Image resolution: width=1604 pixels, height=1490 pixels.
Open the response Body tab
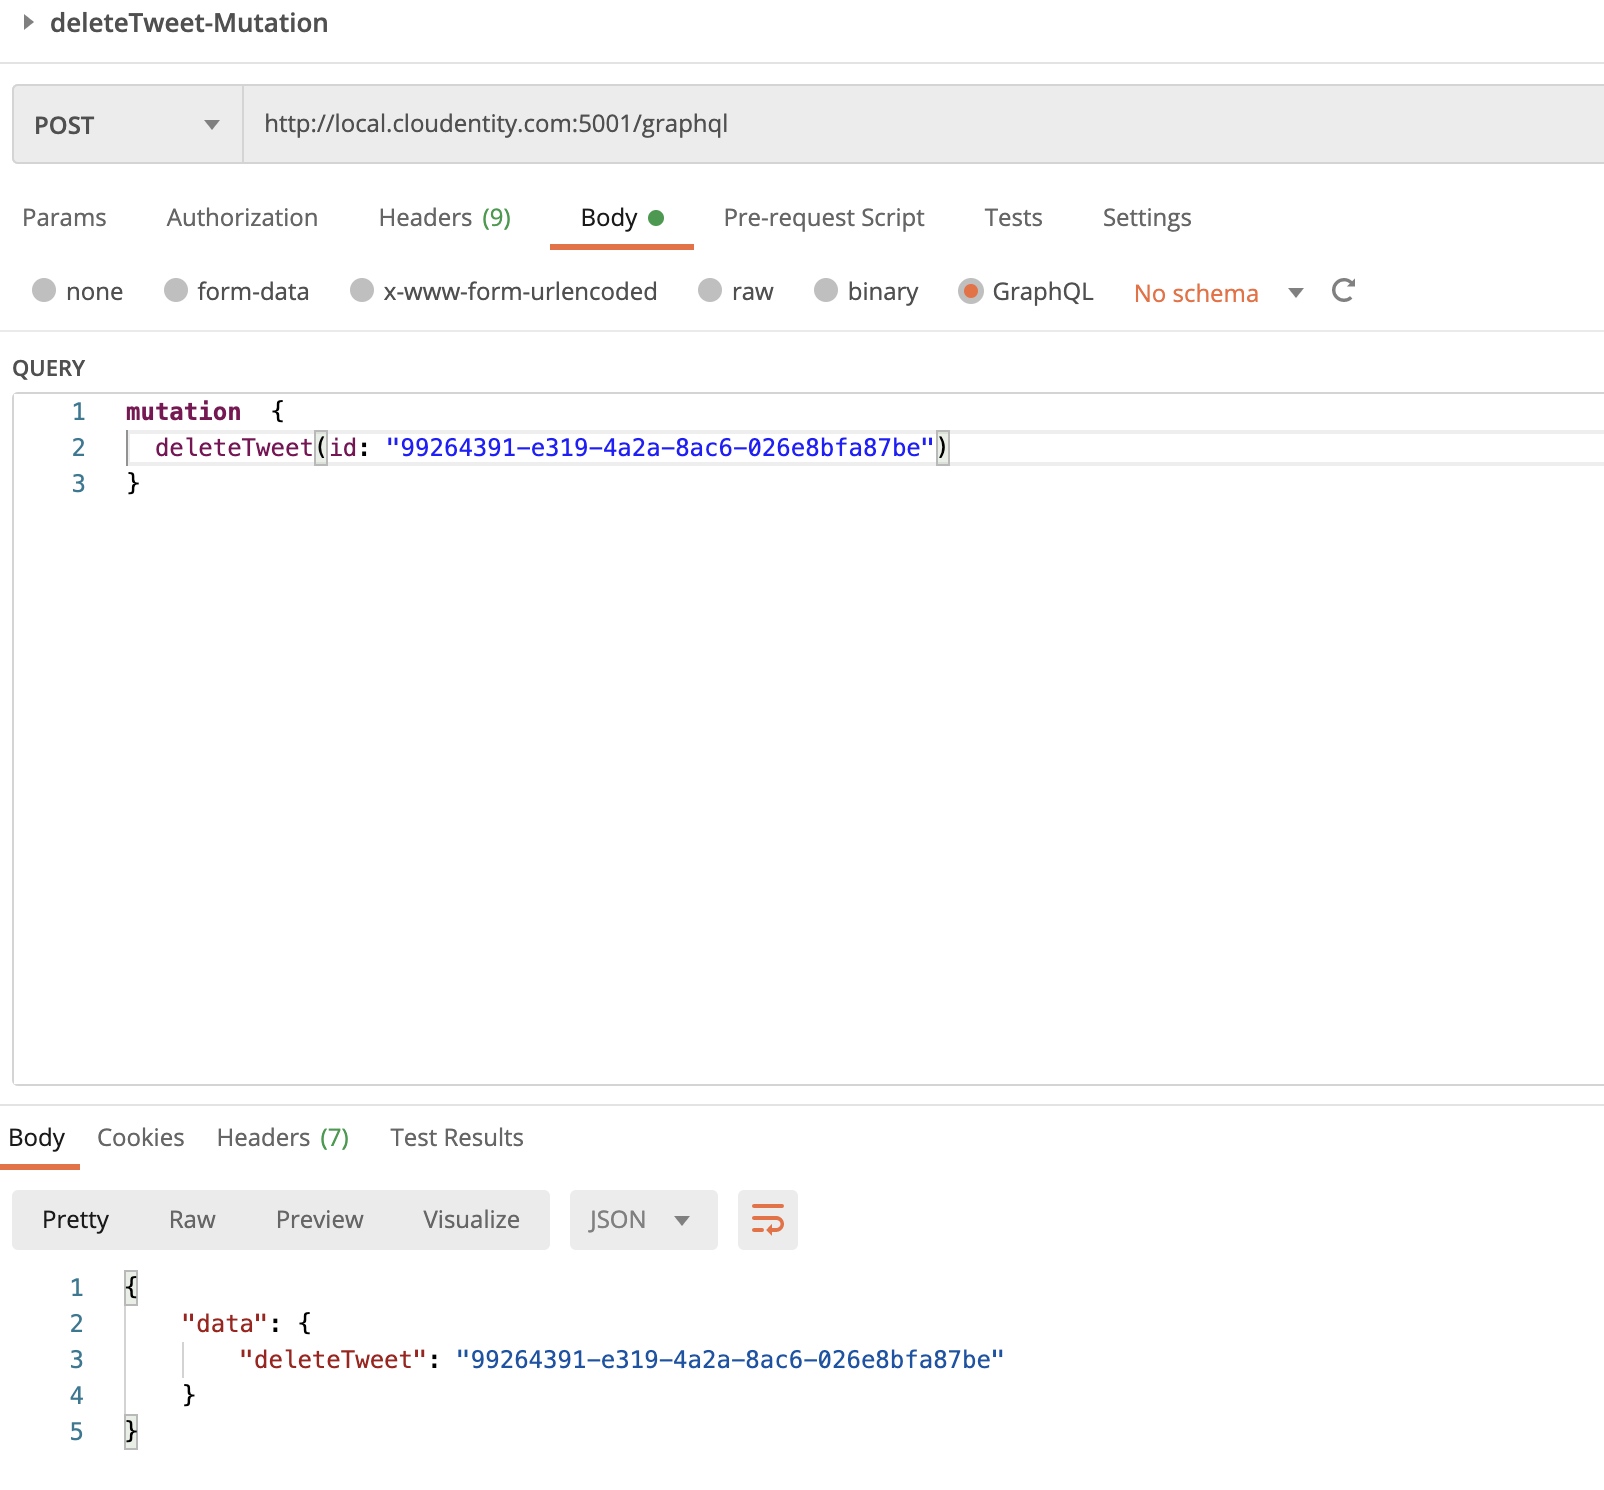click(x=37, y=1138)
